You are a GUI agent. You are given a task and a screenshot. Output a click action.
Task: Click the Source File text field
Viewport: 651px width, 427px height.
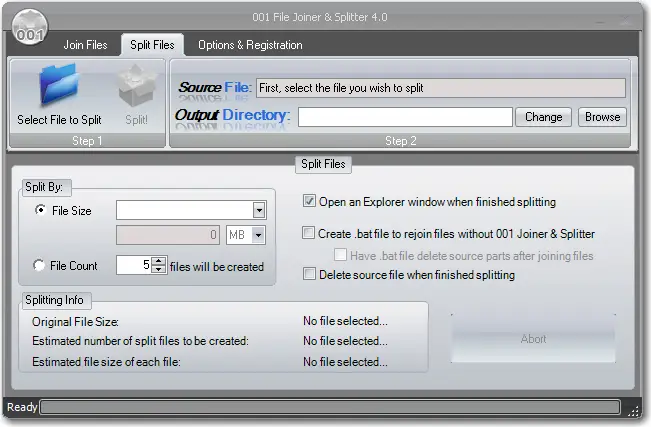[441, 88]
